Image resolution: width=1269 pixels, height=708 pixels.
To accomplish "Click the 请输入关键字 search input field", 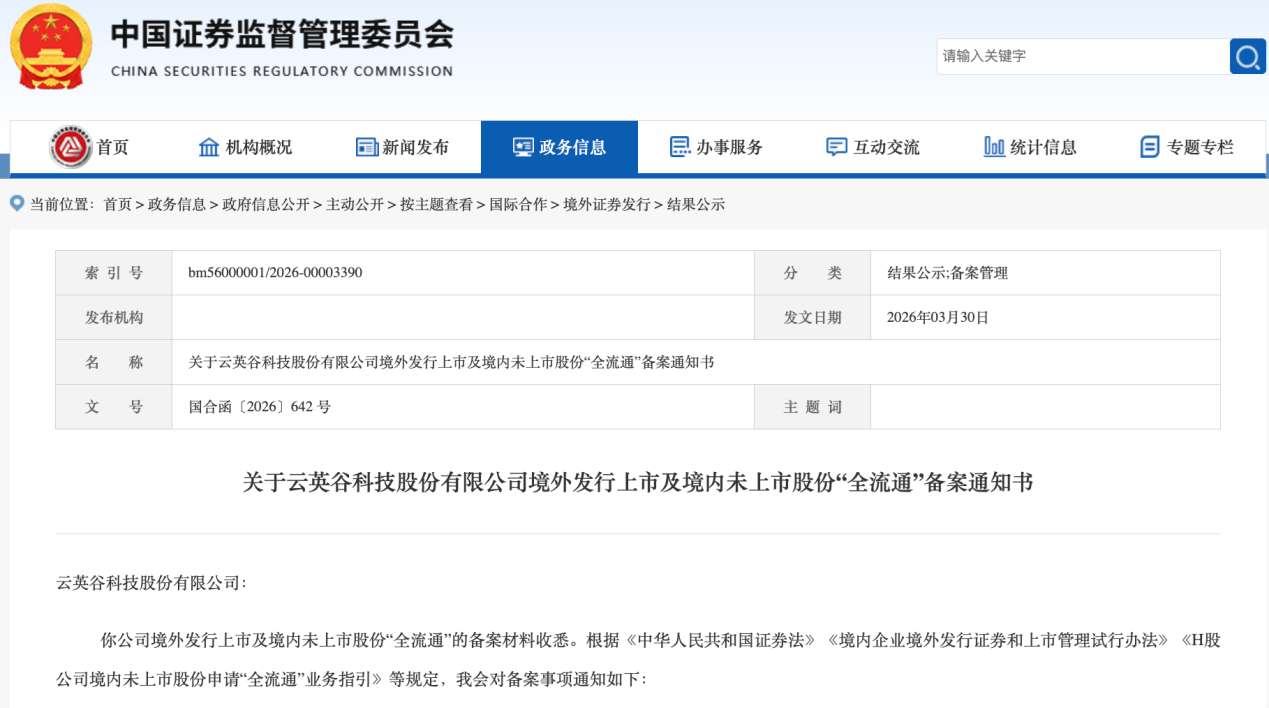I will coord(1080,56).
